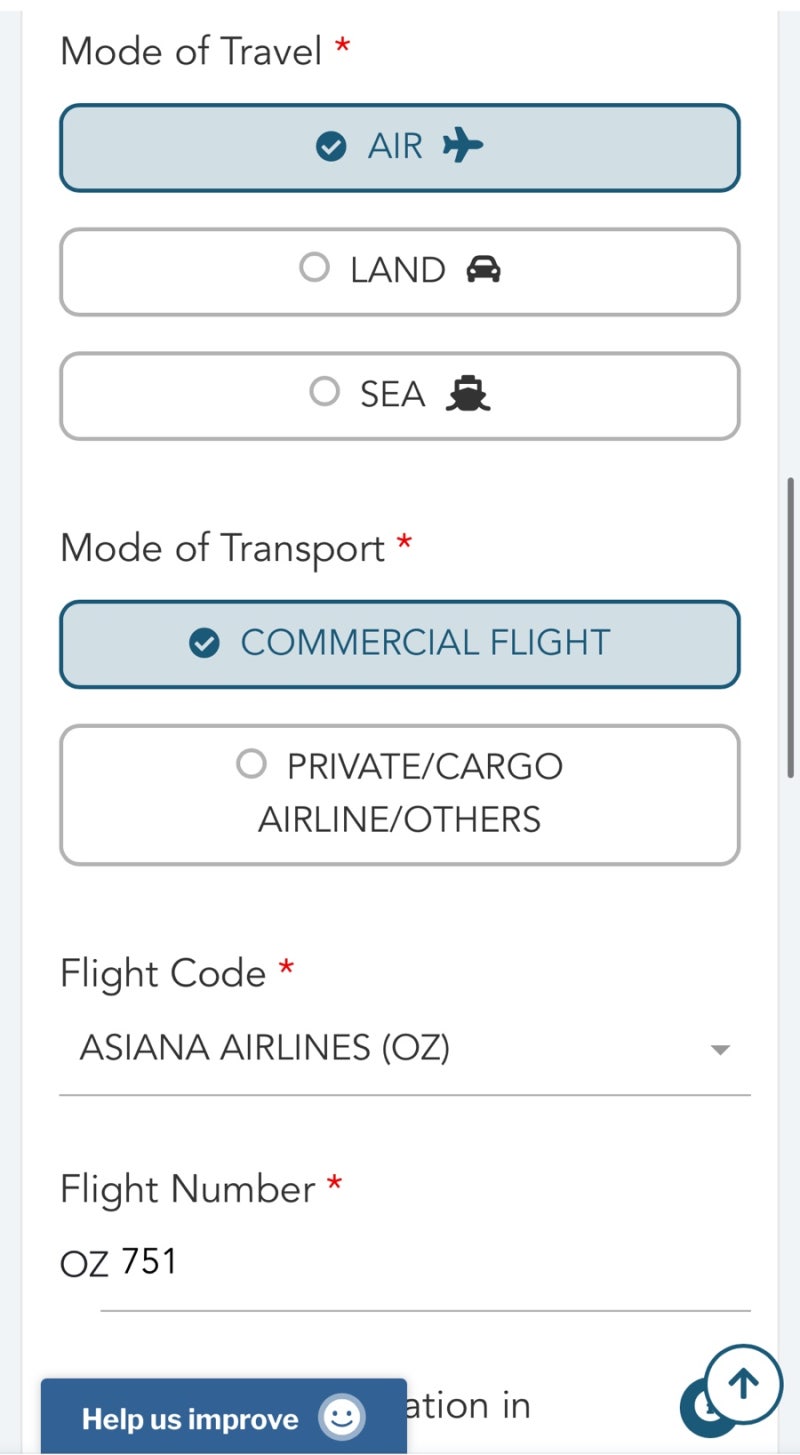Click the airplane icon in AIR option
The image size is (800, 1455).
tap(463, 146)
